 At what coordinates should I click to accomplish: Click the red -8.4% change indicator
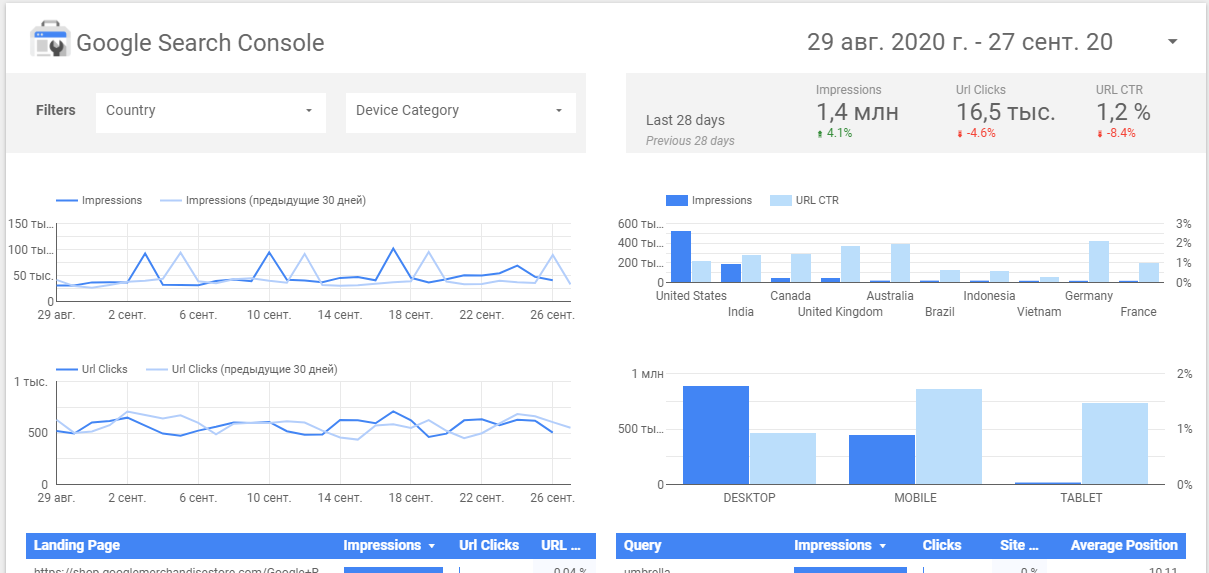click(1116, 133)
